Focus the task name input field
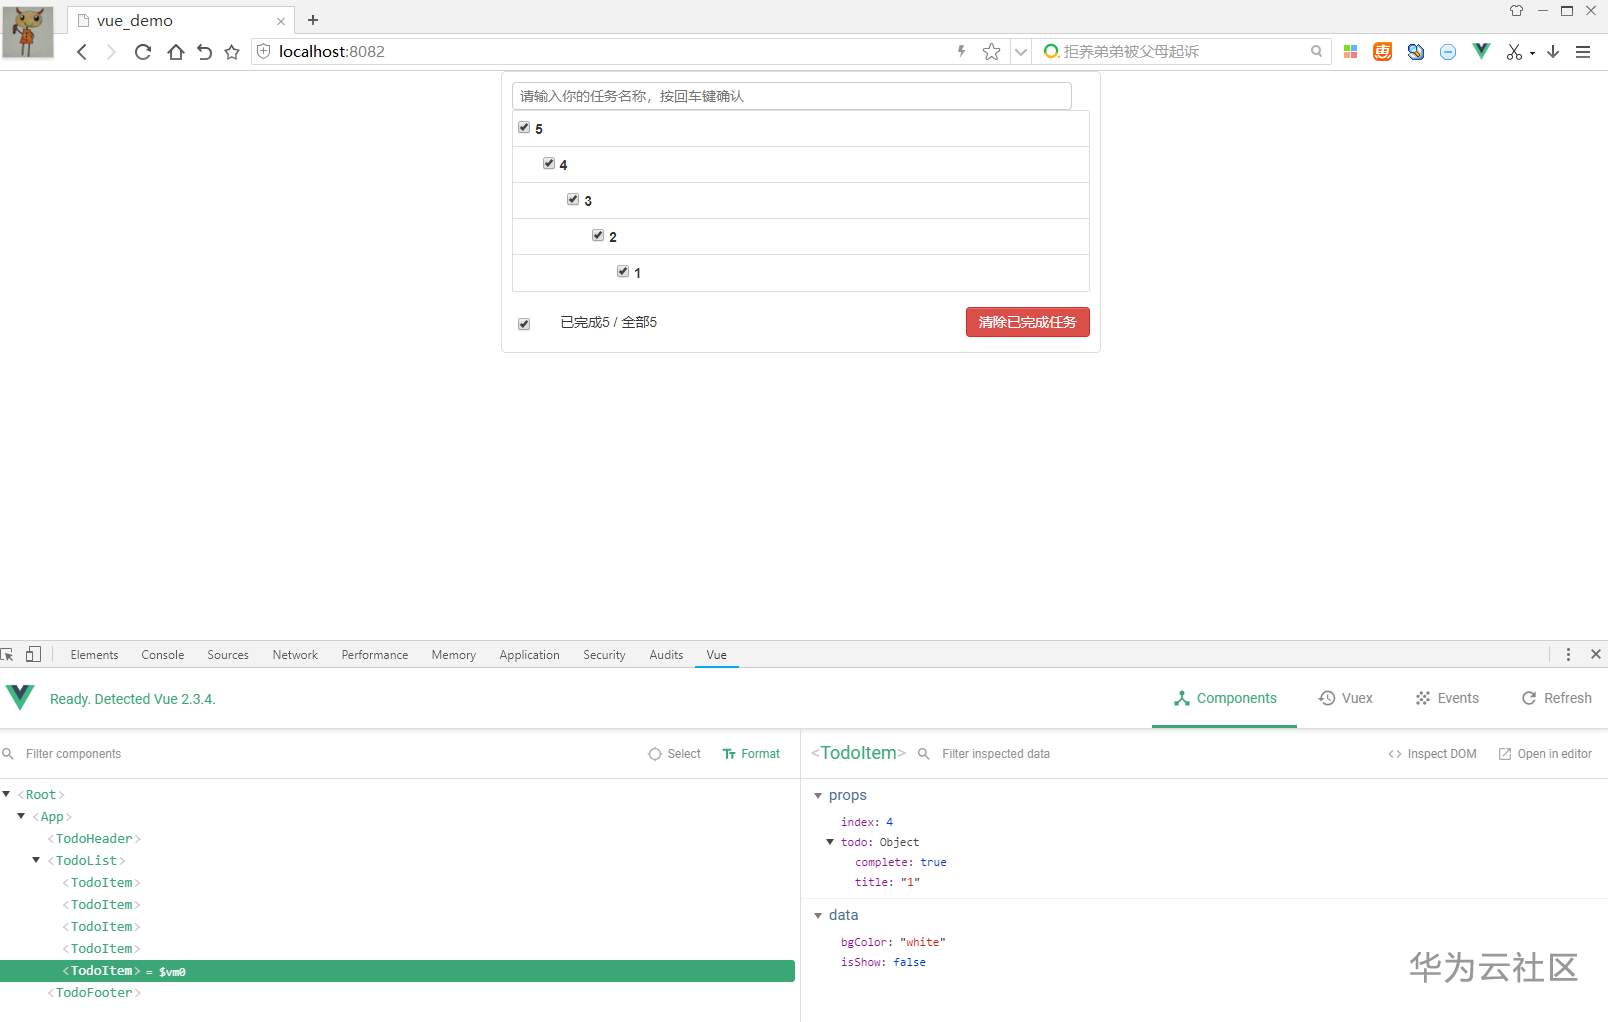This screenshot has width=1608, height=1022. point(792,96)
